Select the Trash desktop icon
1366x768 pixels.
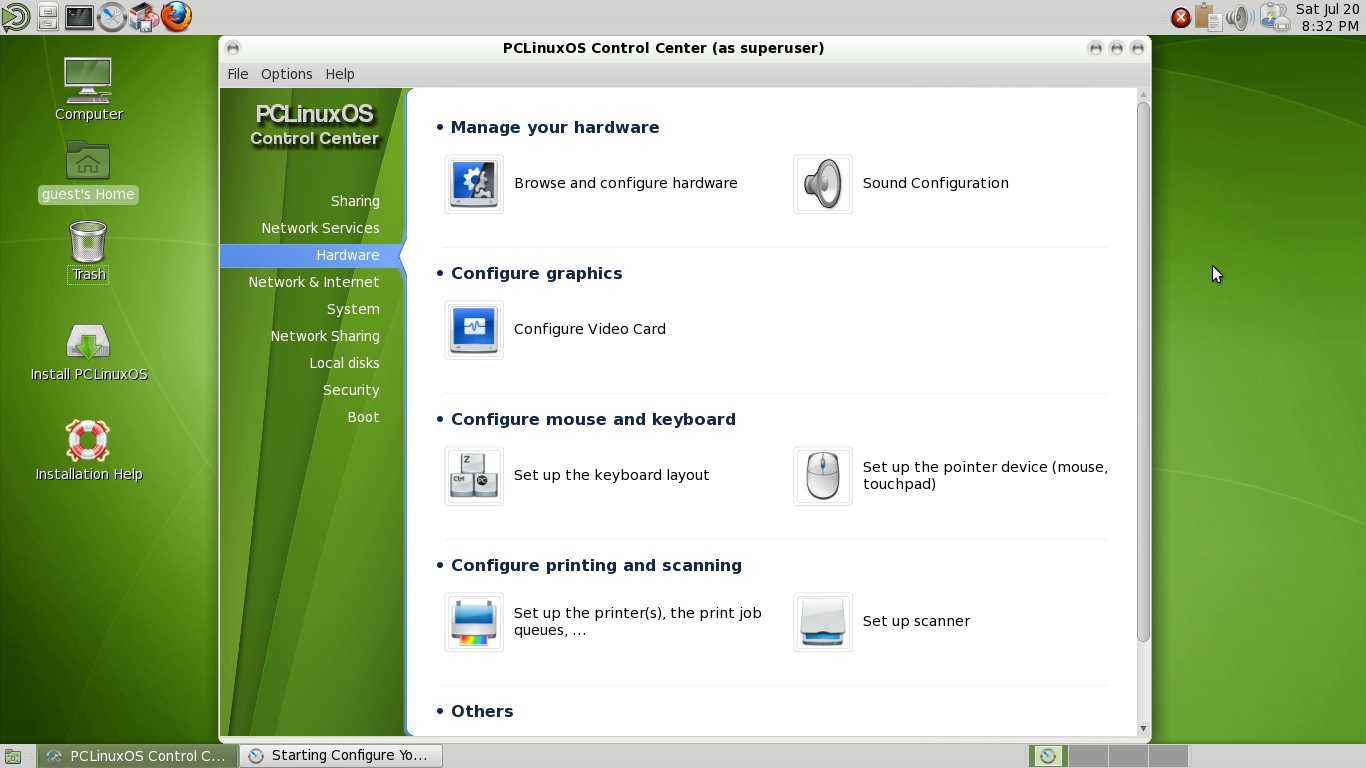[x=88, y=242]
